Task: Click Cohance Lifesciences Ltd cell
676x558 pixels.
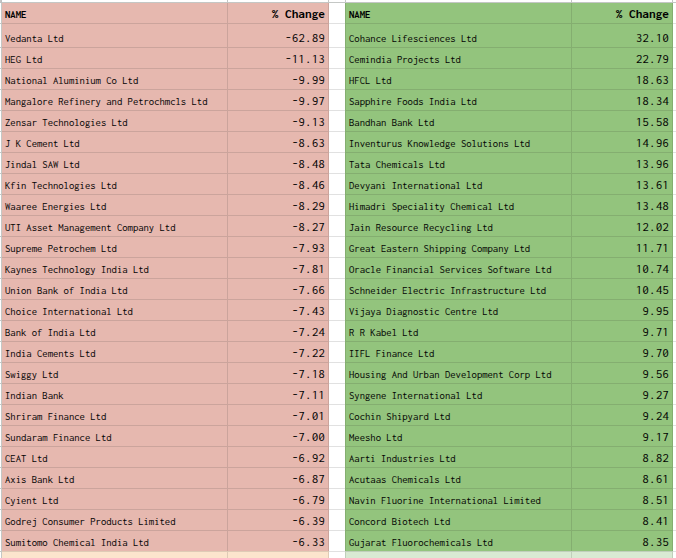Action: (458, 38)
